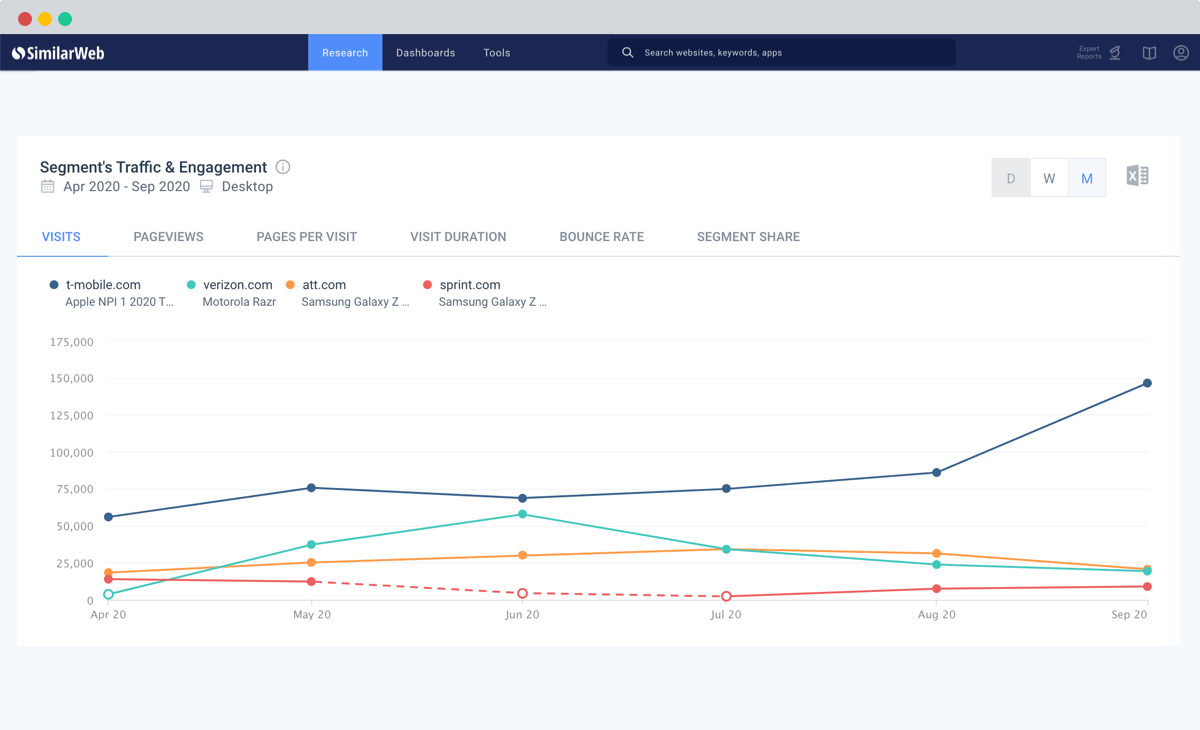Click the att.com orange legend dot
The image size is (1200, 730).
point(290,285)
